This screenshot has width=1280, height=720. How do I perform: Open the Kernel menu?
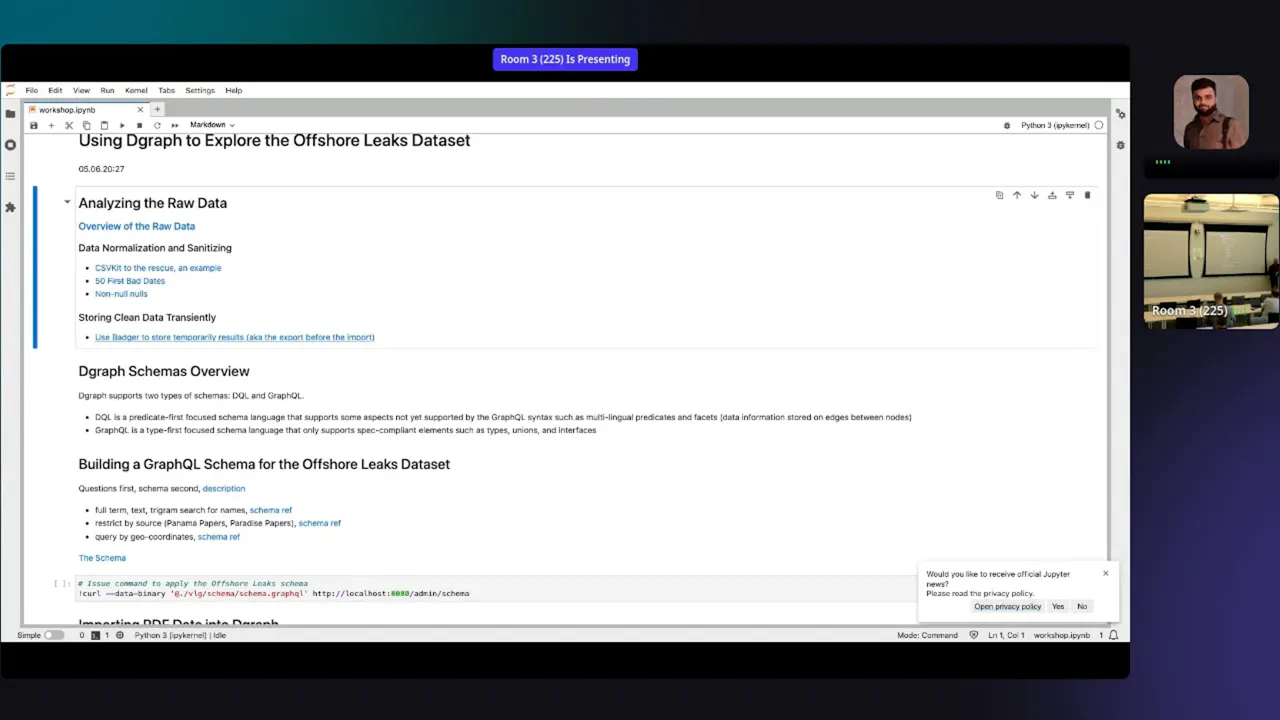point(136,90)
